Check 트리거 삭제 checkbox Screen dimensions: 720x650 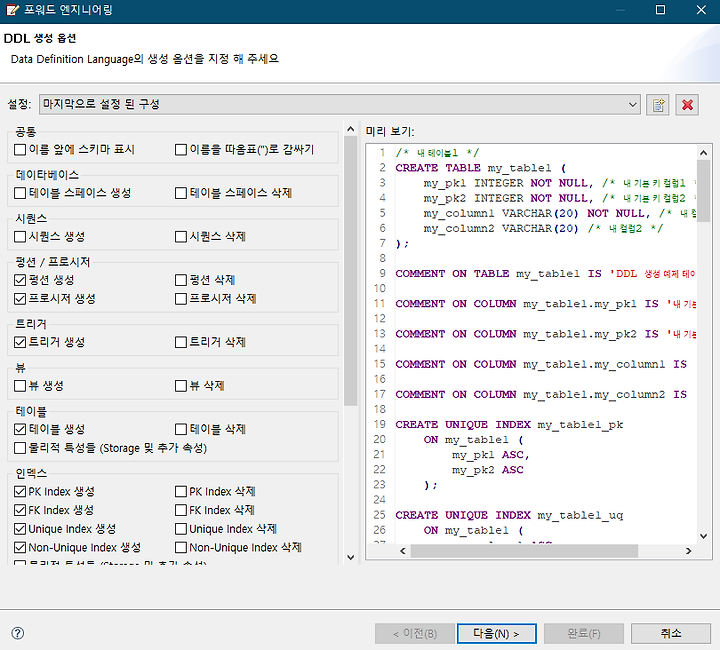point(181,342)
